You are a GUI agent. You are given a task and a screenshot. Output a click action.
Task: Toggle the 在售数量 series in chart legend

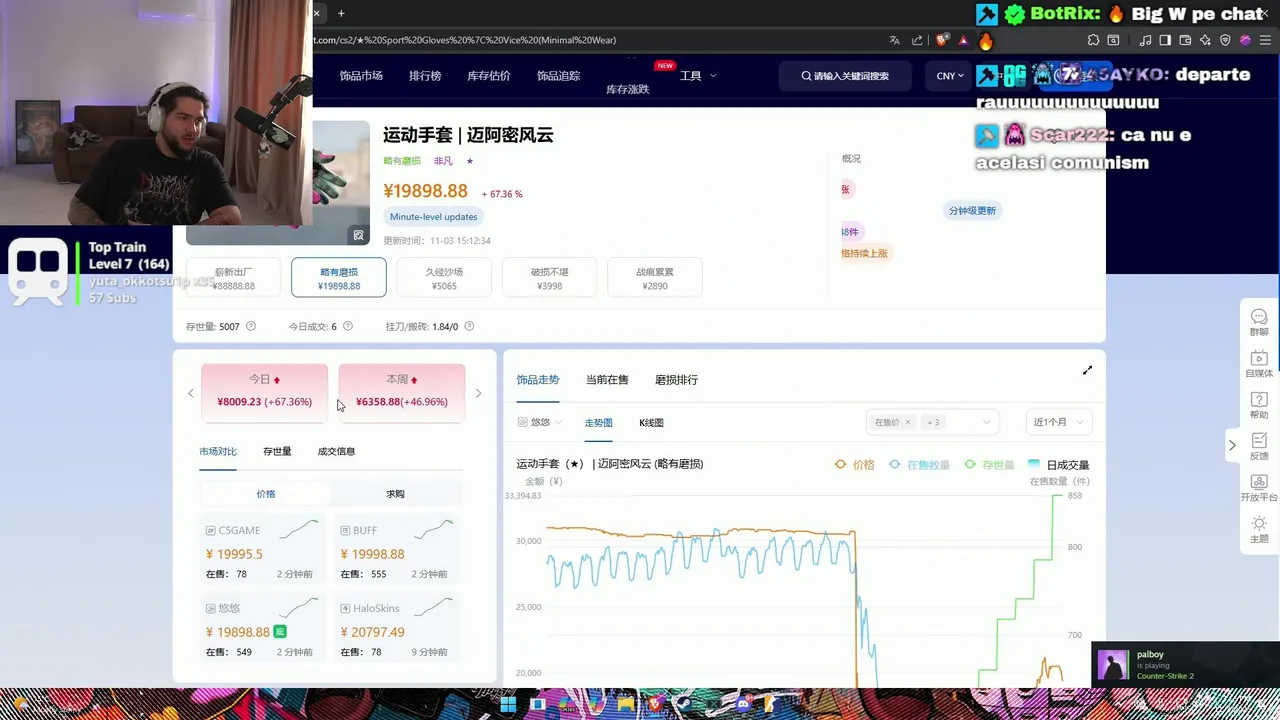(x=919, y=465)
